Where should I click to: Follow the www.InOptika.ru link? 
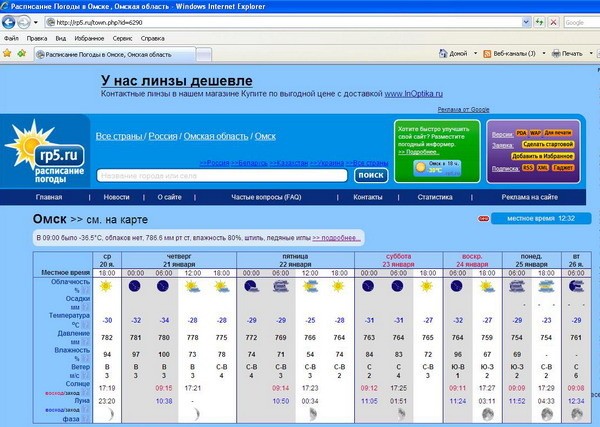click(x=414, y=94)
